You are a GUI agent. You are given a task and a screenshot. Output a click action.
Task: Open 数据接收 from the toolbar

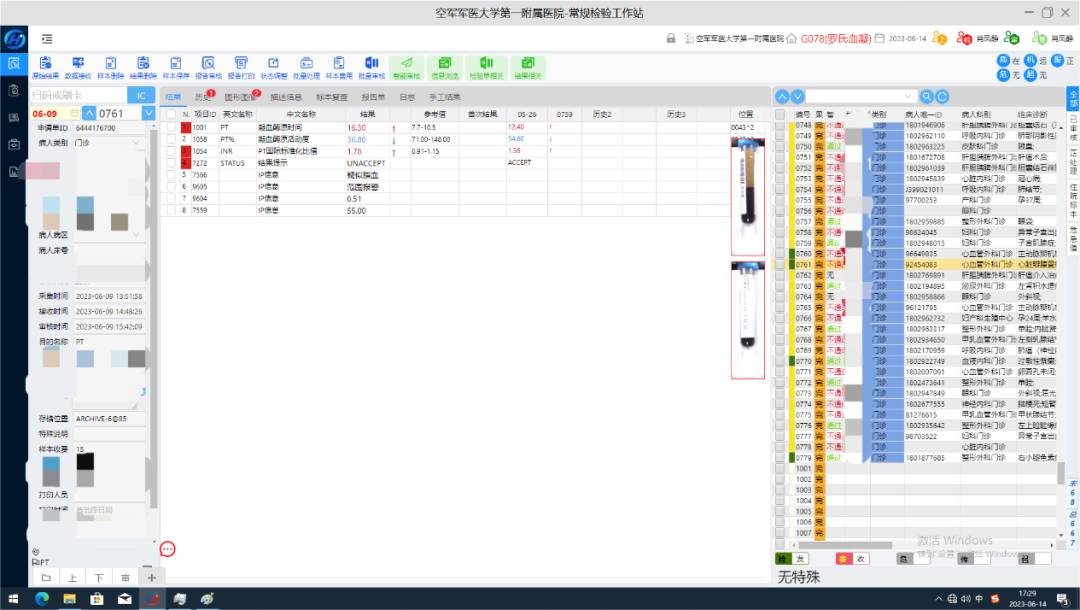(78, 67)
